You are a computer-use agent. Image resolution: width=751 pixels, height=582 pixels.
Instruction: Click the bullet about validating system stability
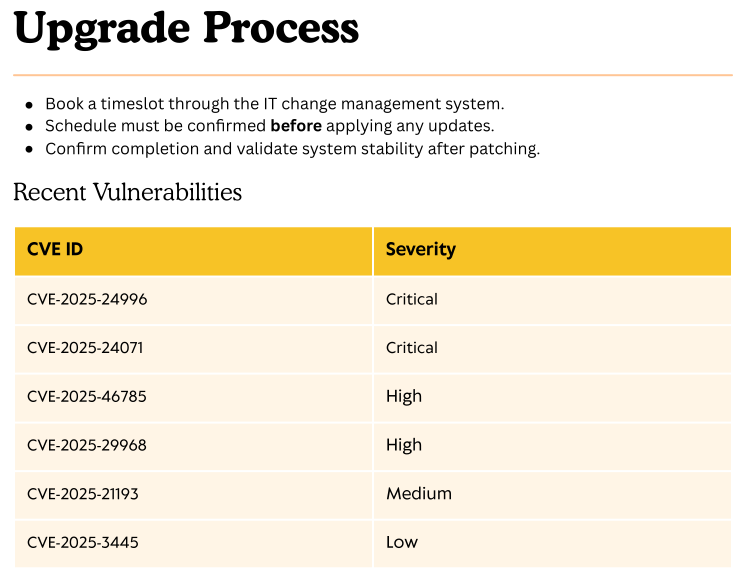tap(292, 149)
